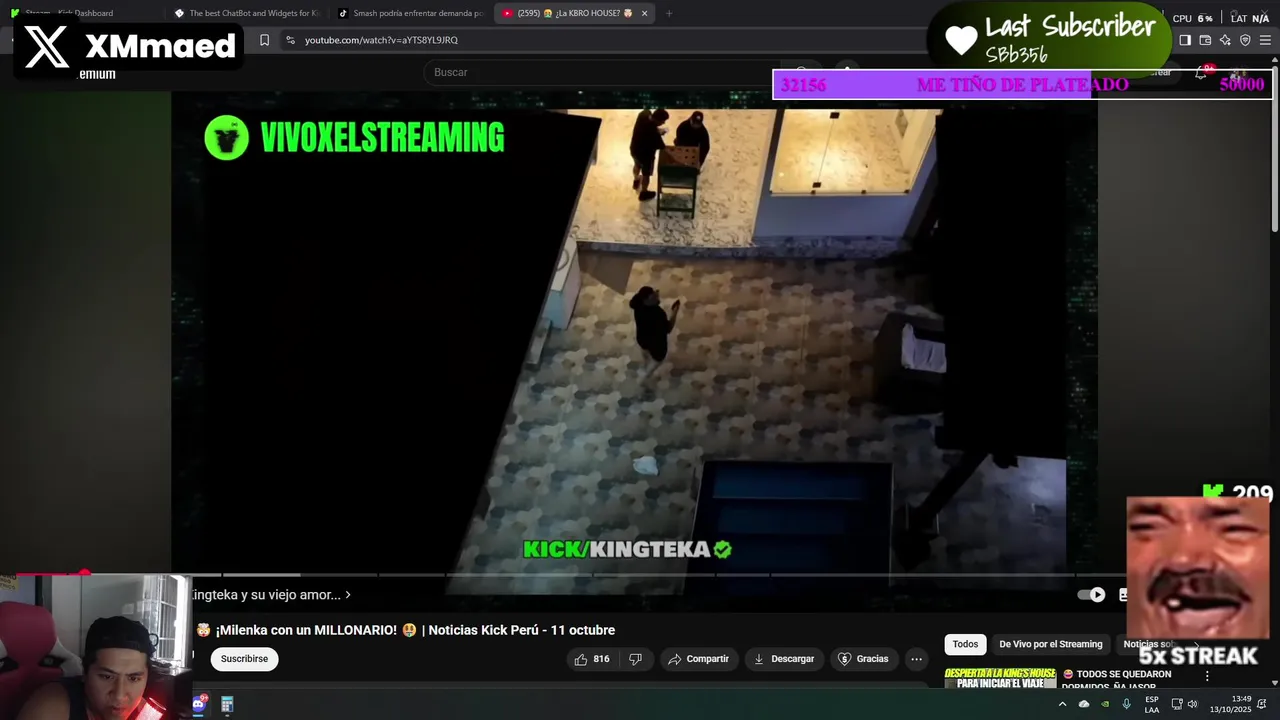
Task: Open the browser hamburger menu
Action: point(1266,40)
